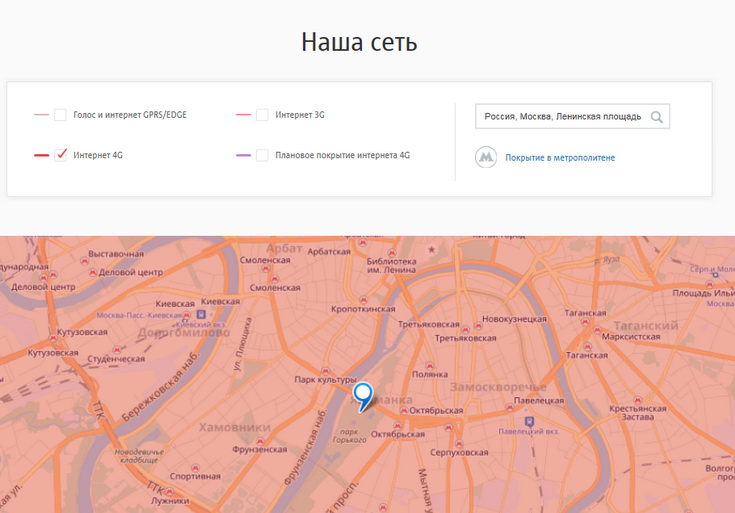The image size is (735, 513).
Task: Click the Лужники station icon
Action: pyautogui.click(x=169, y=491)
